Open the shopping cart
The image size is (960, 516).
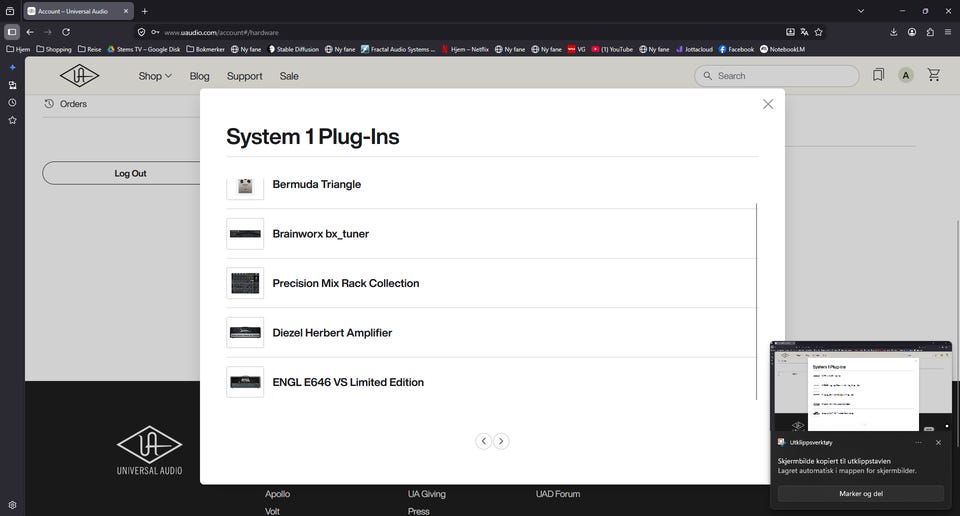pyautogui.click(x=934, y=75)
